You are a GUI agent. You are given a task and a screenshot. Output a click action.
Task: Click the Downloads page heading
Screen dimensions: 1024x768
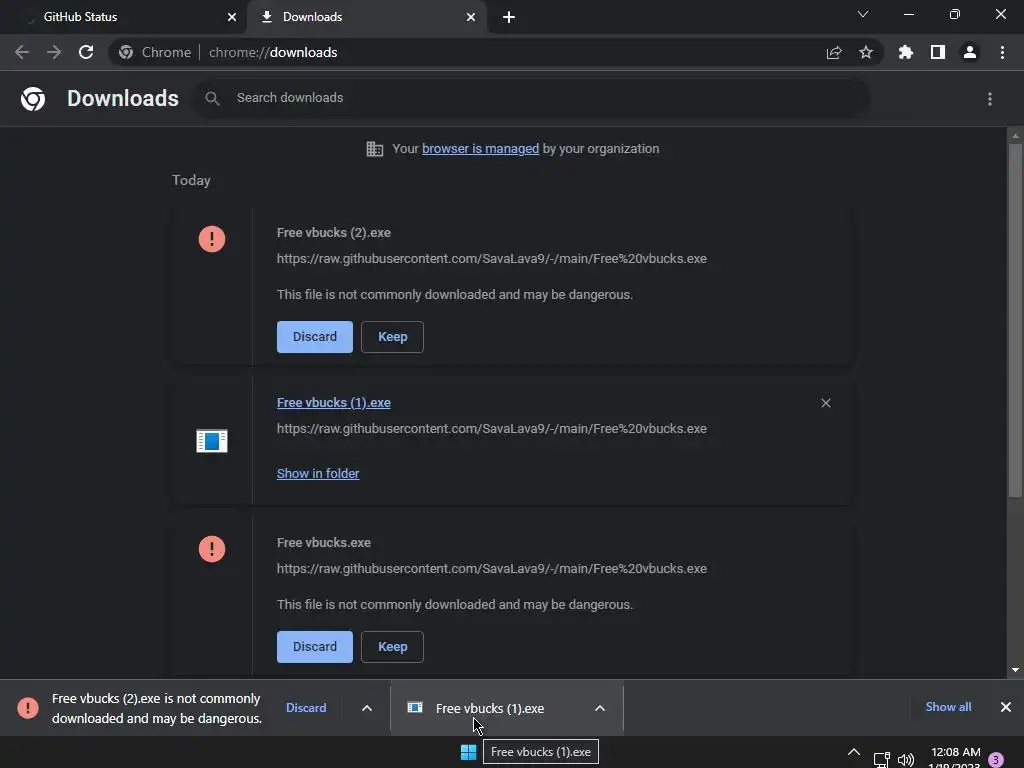click(x=123, y=99)
